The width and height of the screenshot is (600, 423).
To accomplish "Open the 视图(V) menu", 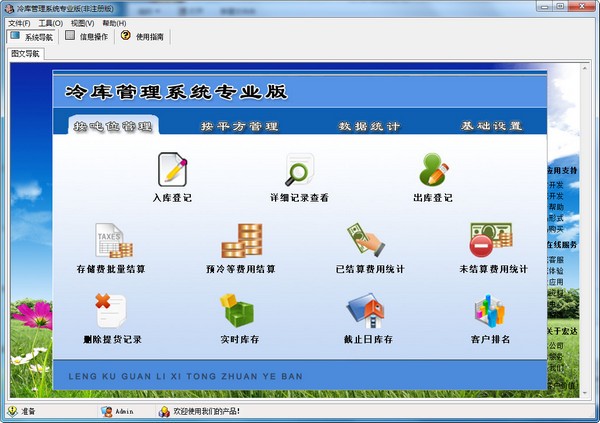I will coord(82,23).
